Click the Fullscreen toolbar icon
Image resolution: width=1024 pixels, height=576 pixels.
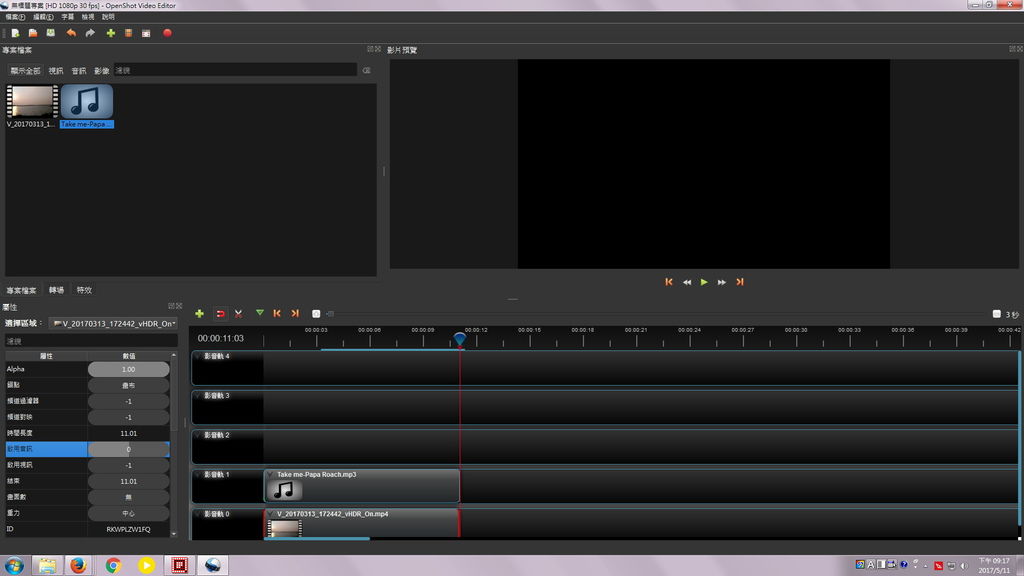click(146, 33)
